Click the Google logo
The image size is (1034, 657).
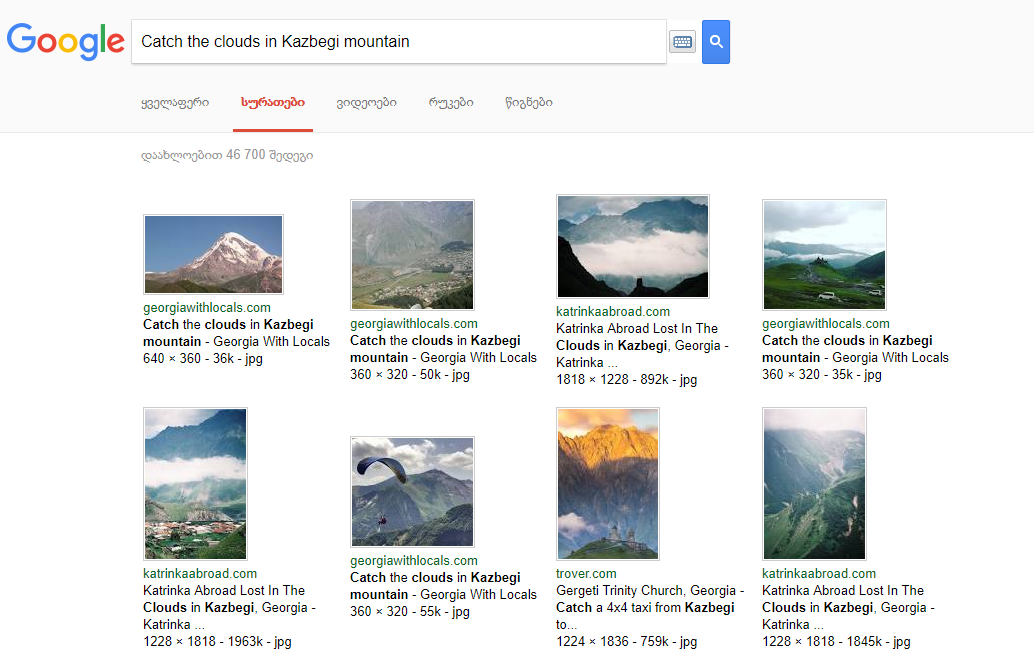pyautogui.click(x=65, y=41)
